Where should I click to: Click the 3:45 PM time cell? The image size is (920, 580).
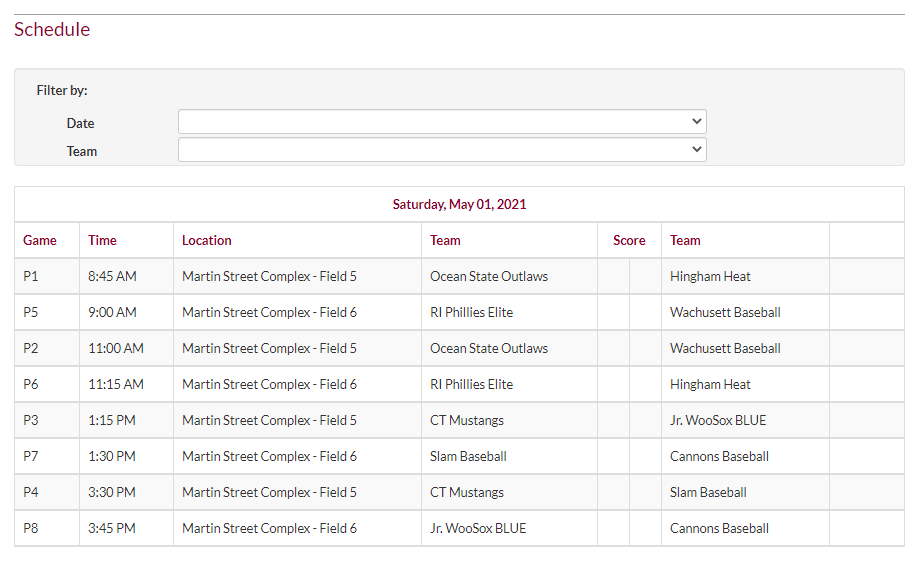pos(112,528)
